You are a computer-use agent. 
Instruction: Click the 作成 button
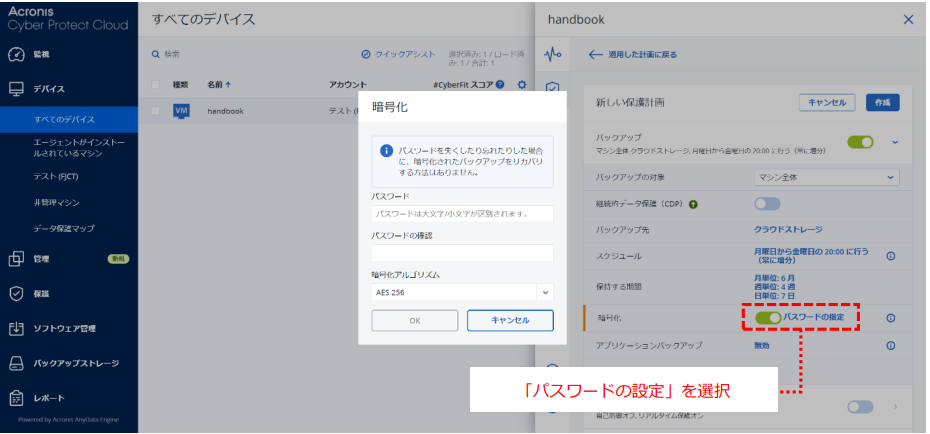click(881, 102)
